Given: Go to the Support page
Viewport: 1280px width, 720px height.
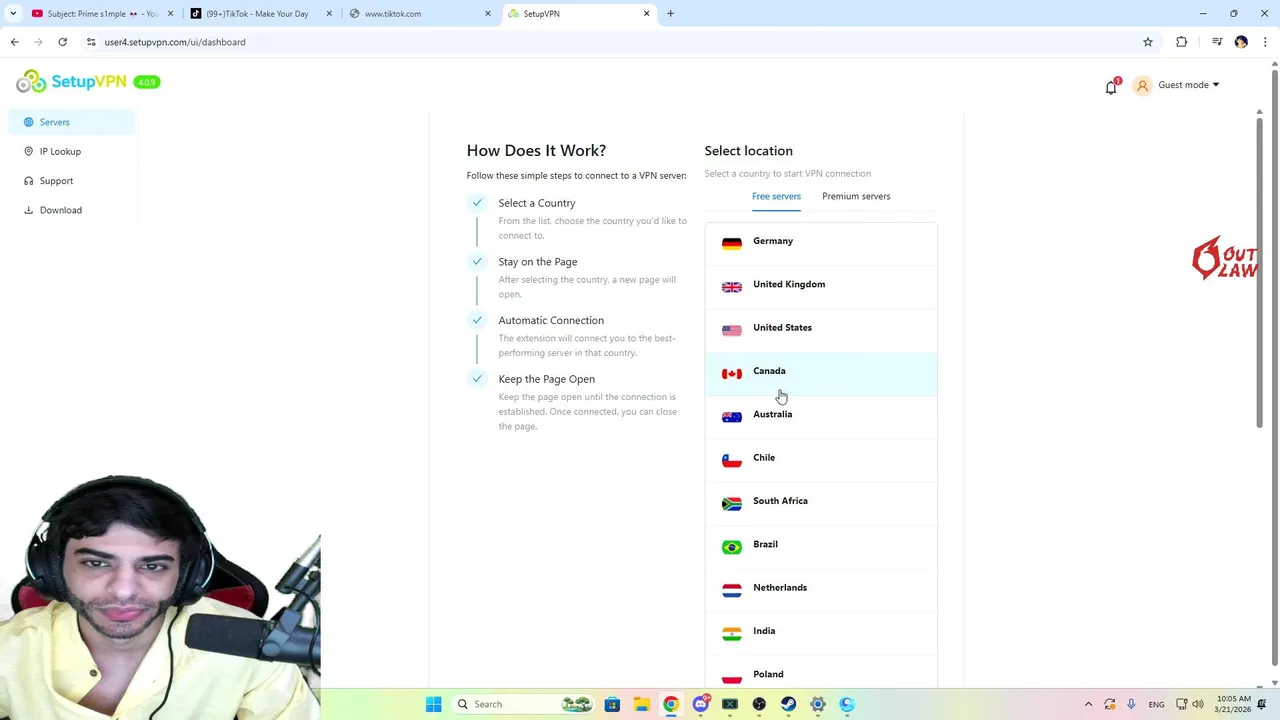Looking at the screenshot, I should (56, 181).
